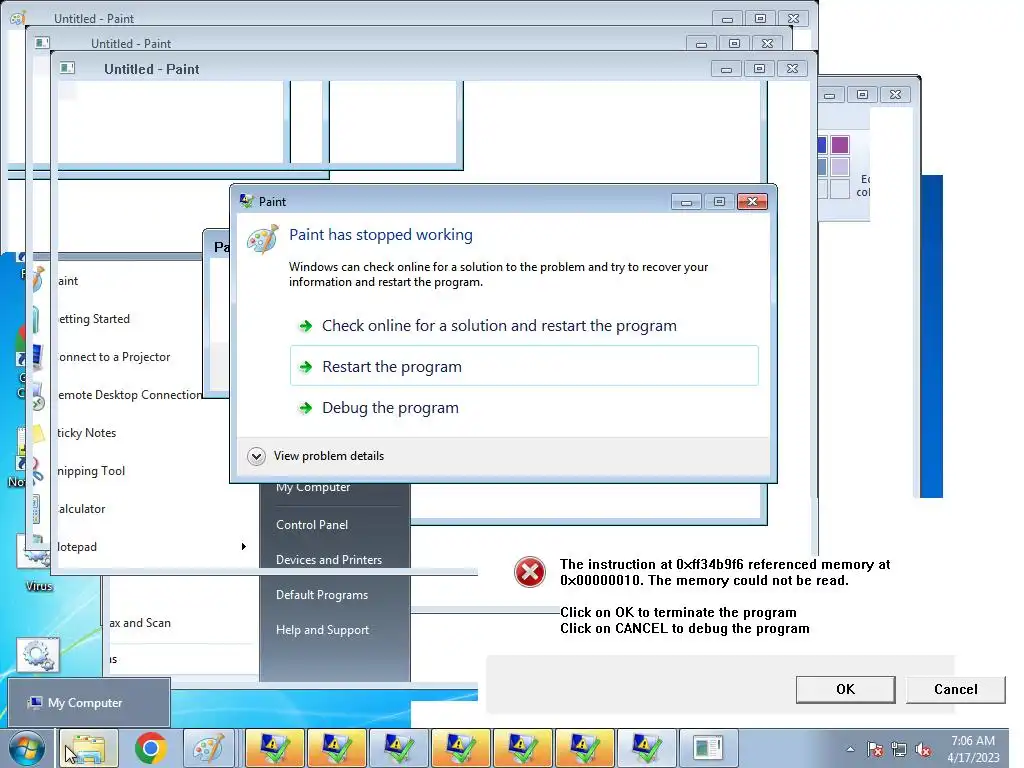This screenshot has height=768, width=1024.
Task: Open the 7:06 AM clock
Action: pos(973,748)
